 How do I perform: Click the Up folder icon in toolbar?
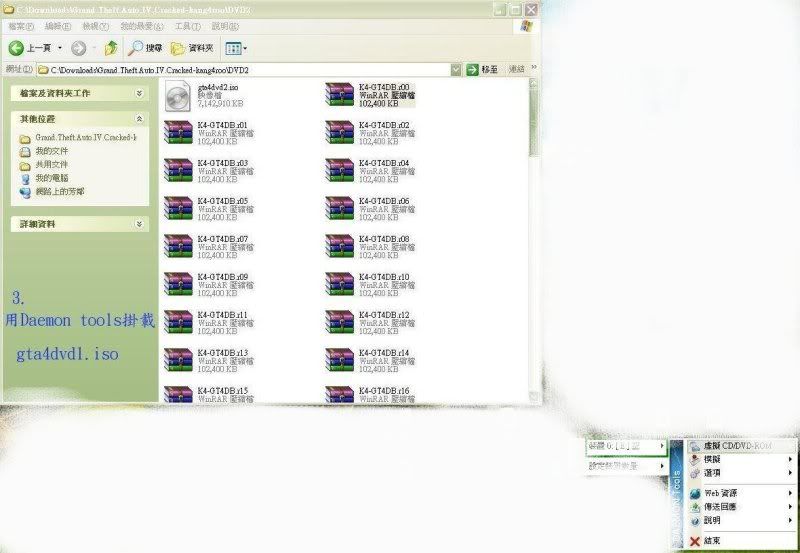[x=111, y=48]
